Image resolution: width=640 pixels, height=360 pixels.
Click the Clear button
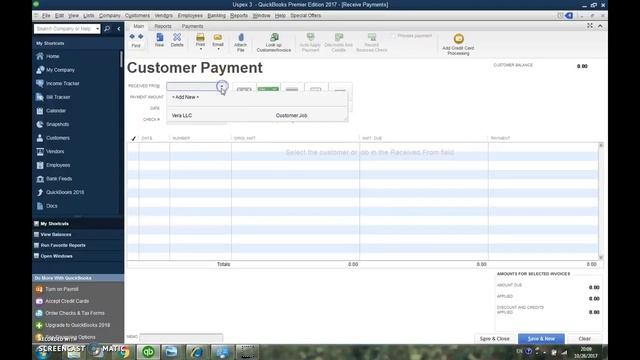584,339
